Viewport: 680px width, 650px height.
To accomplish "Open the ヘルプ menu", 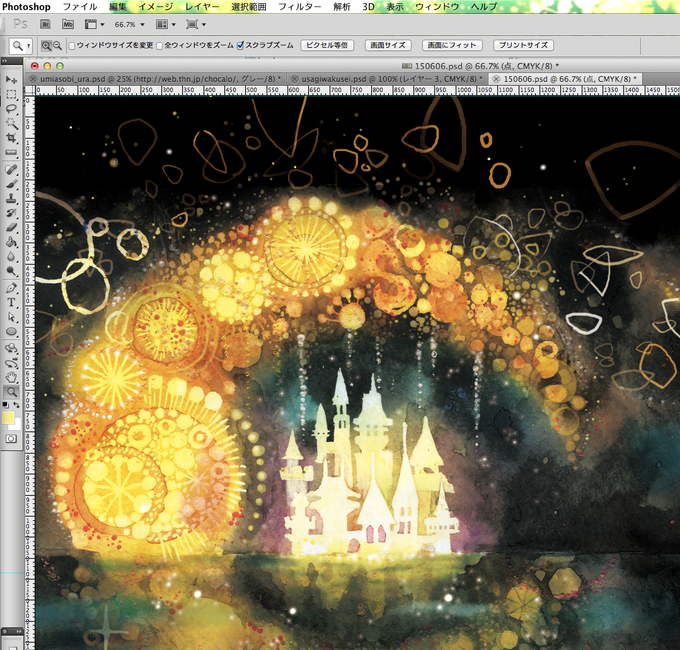I will click(x=484, y=7).
